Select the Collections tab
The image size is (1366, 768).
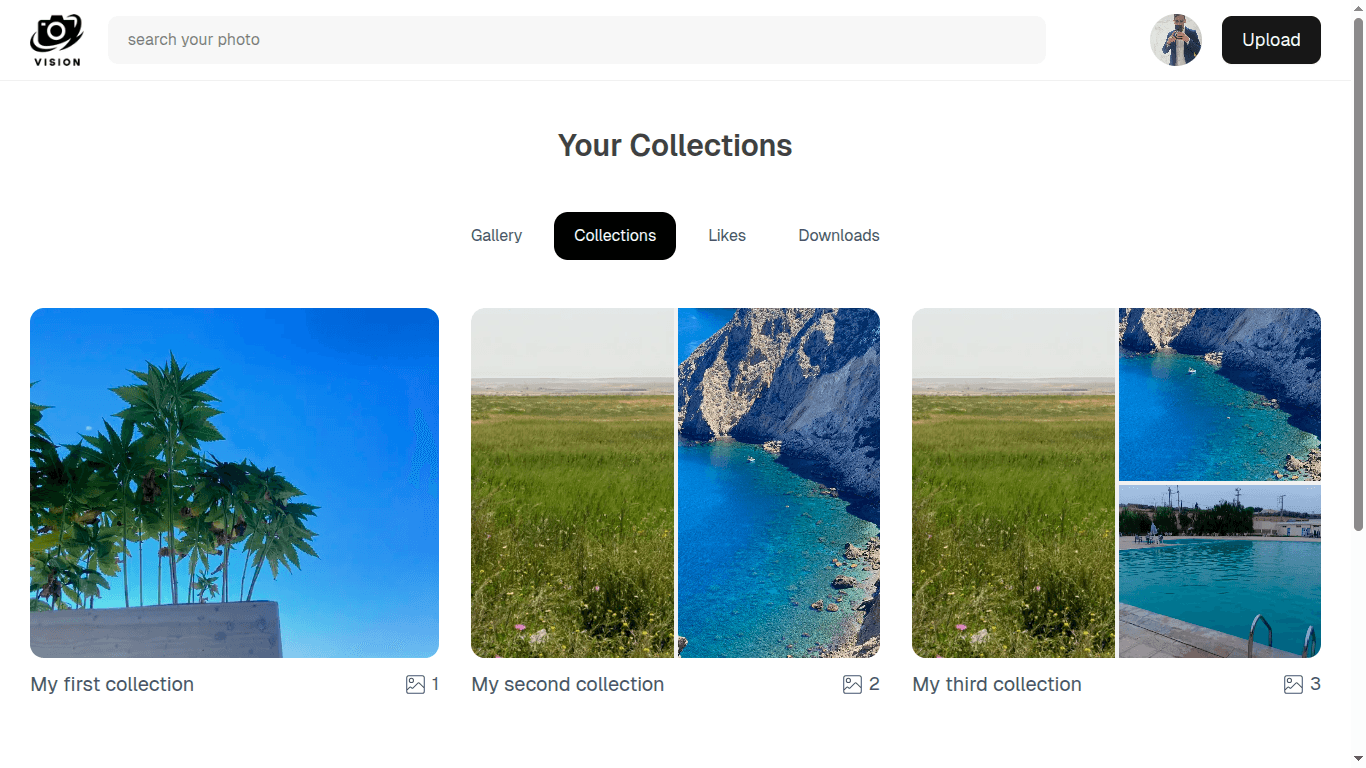click(614, 236)
